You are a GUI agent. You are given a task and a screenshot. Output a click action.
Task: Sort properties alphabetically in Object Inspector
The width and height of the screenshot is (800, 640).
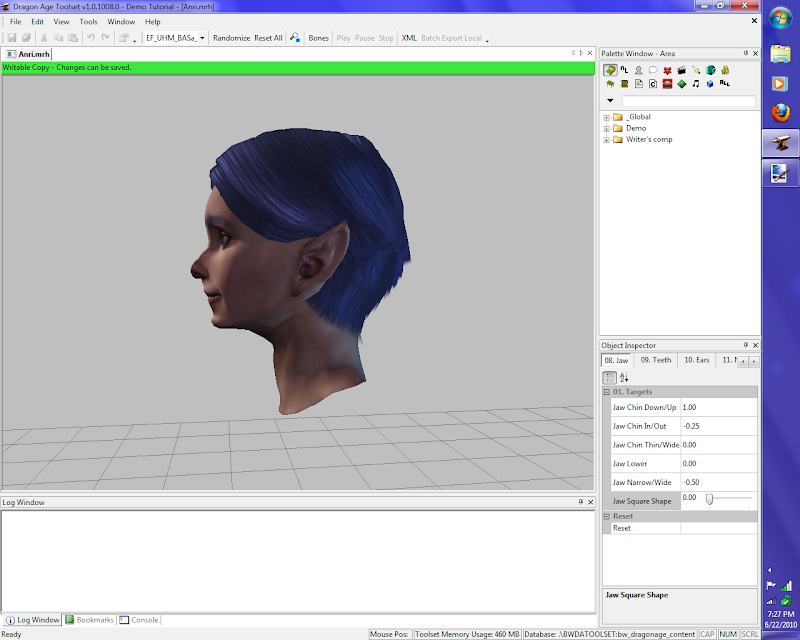[624, 377]
